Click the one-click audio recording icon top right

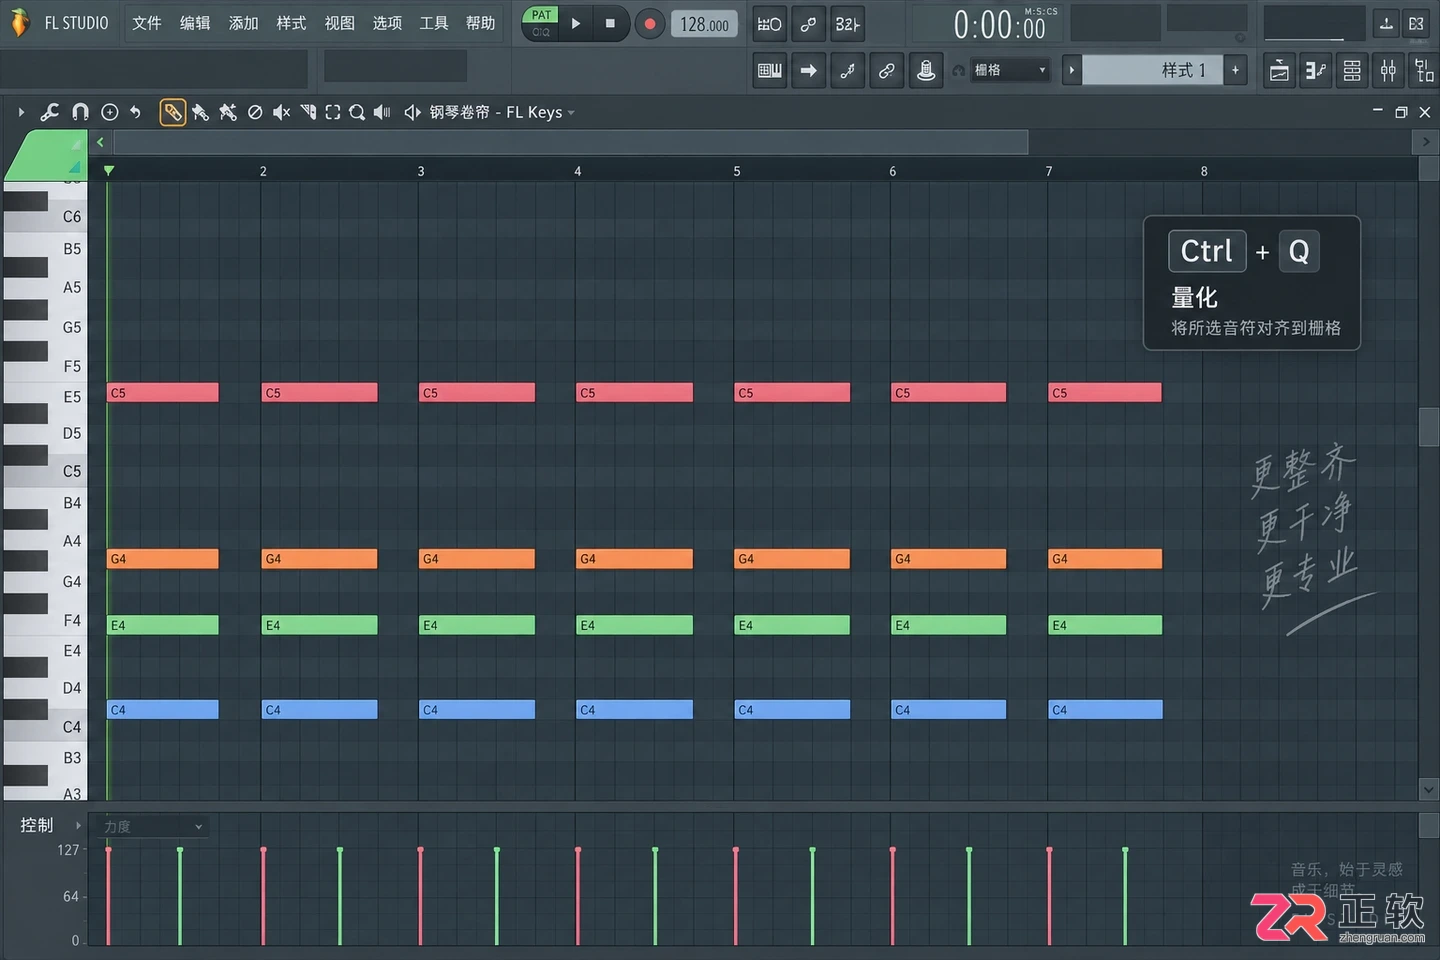coord(1386,24)
